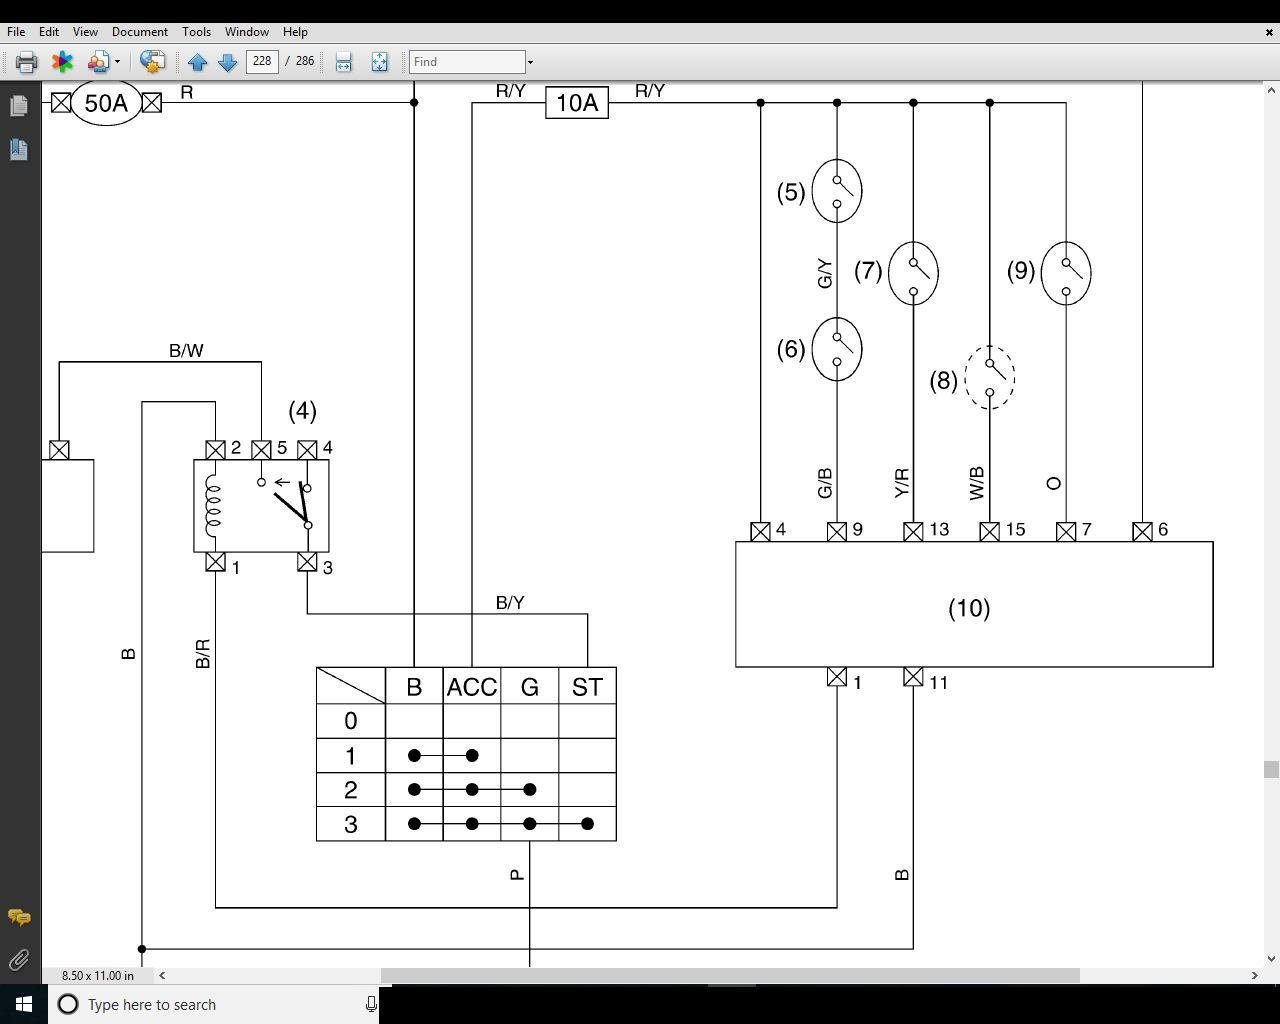Click the Fit One Full Page icon
The width and height of the screenshot is (1280, 1024).
[379, 62]
